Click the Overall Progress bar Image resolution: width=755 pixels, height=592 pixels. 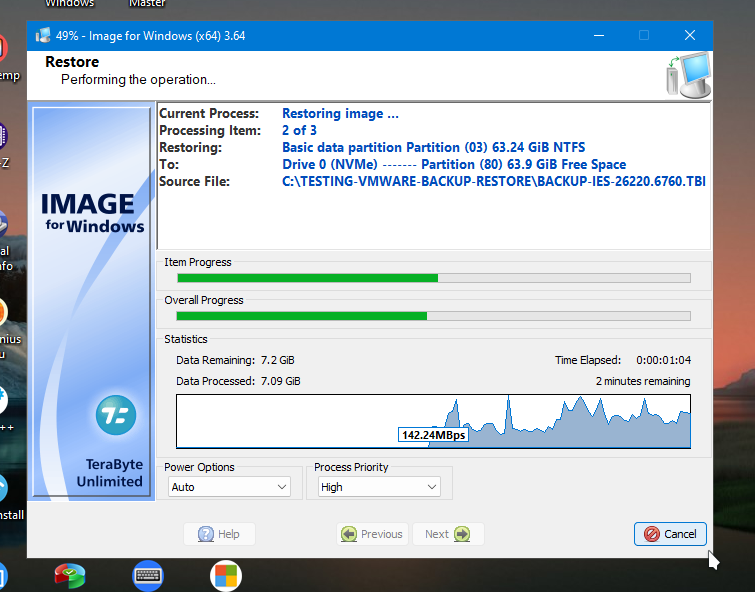click(x=434, y=316)
